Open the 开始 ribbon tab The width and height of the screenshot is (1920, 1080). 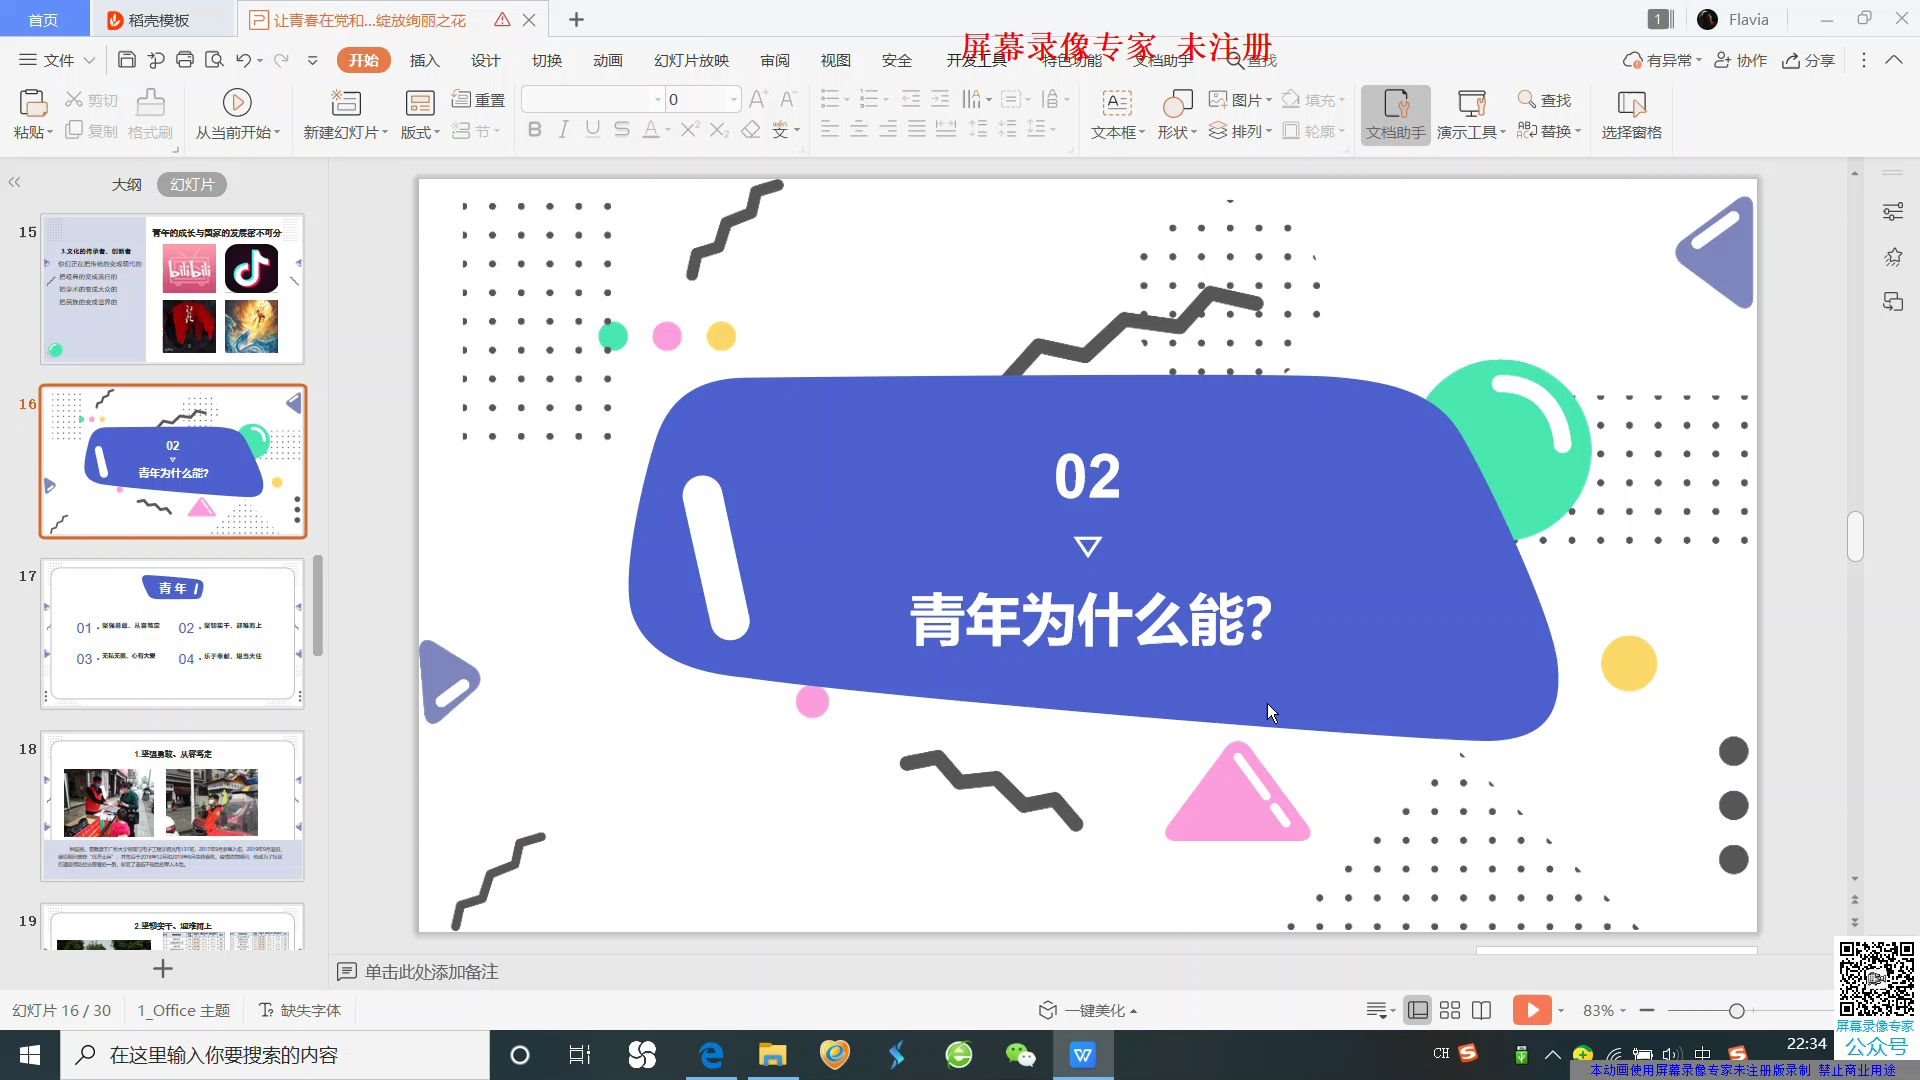(x=363, y=60)
